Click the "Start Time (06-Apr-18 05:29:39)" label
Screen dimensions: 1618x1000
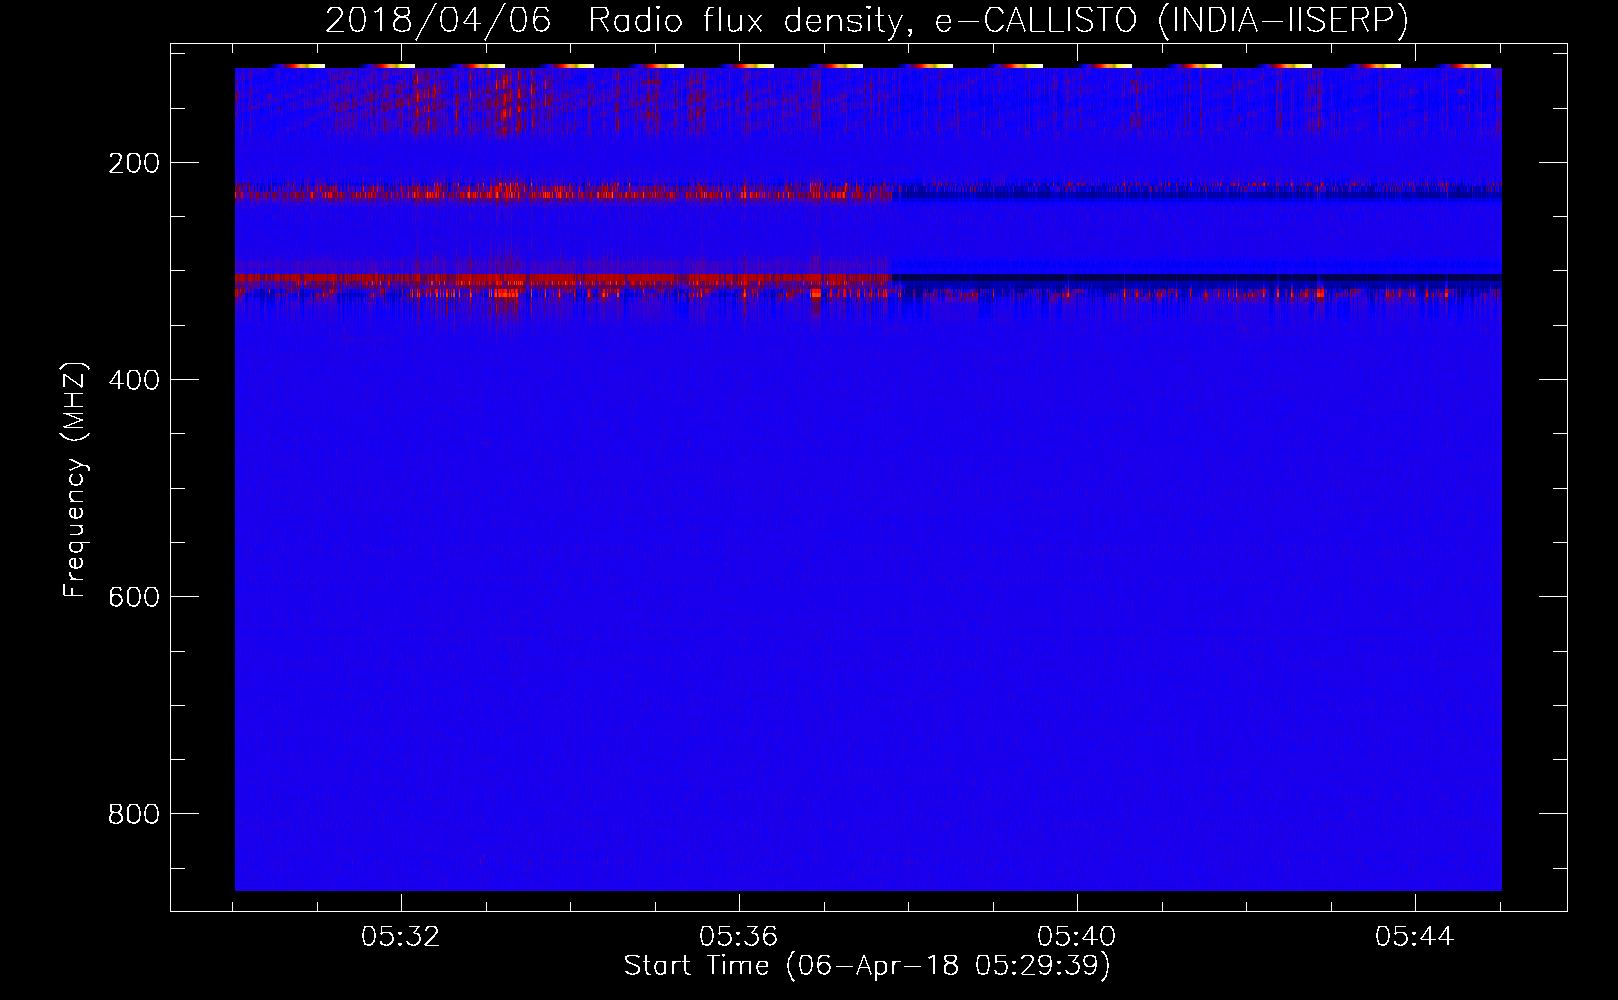point(867,966)
